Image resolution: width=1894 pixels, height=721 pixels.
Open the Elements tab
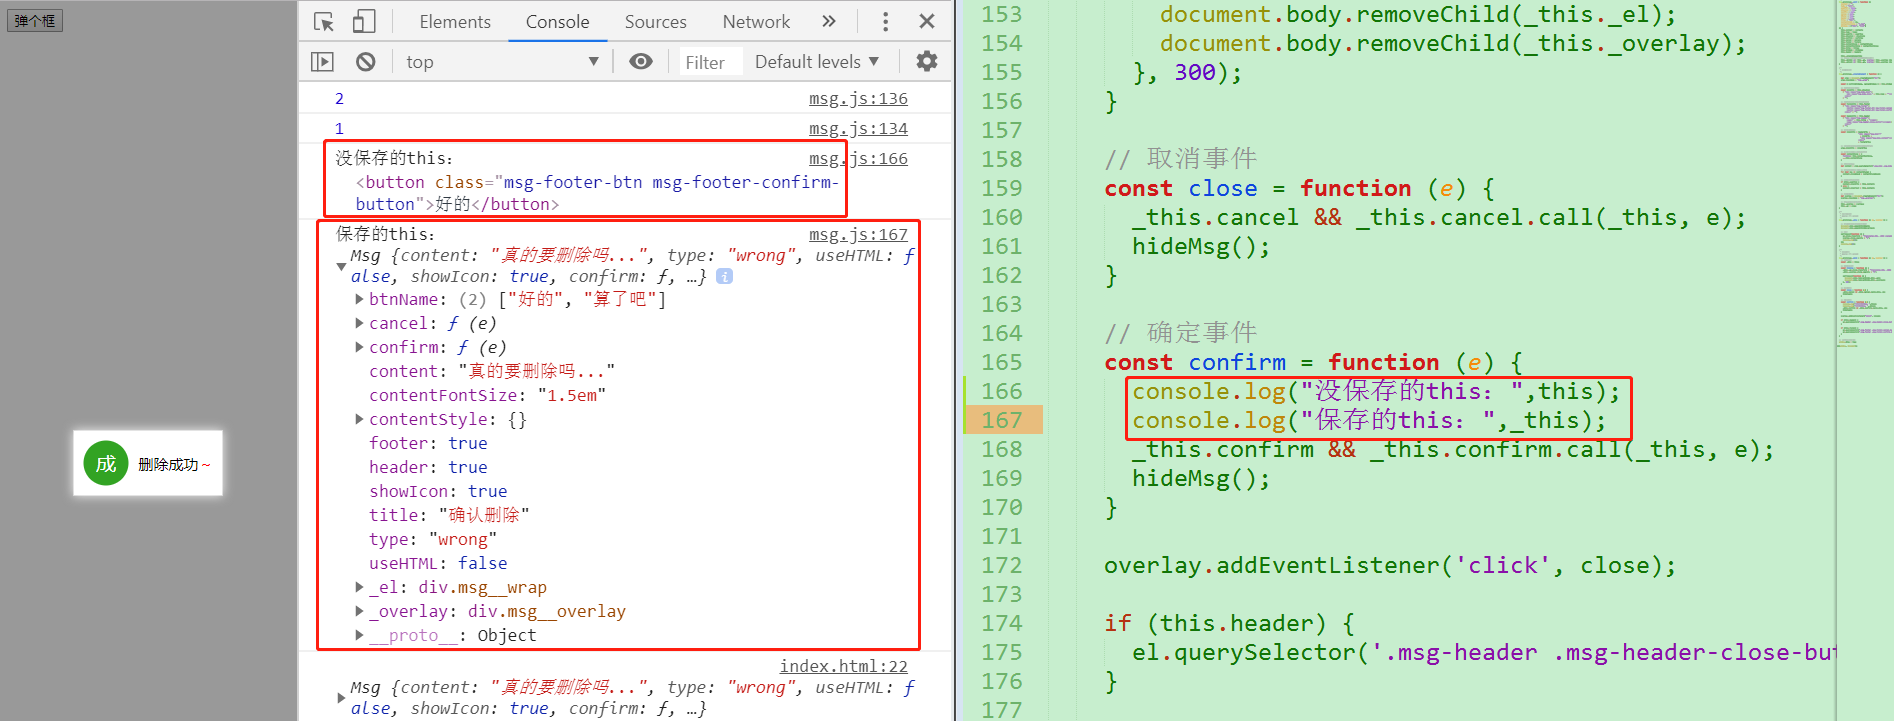455,22
